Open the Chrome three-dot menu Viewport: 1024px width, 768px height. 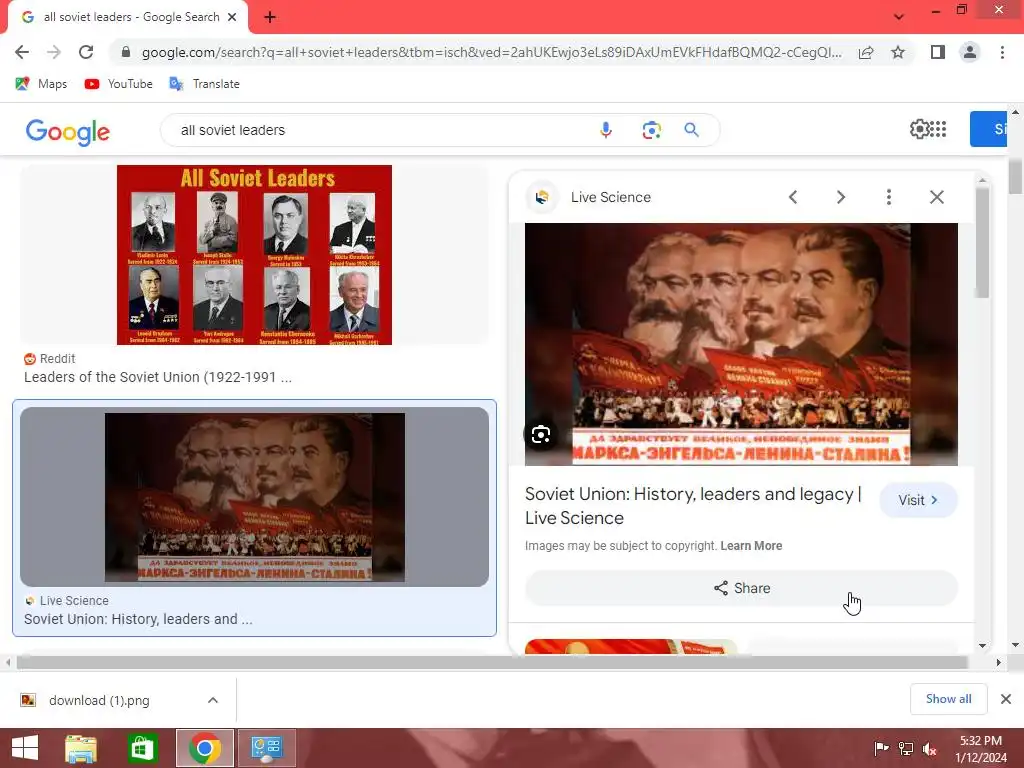pos(1002,52)
